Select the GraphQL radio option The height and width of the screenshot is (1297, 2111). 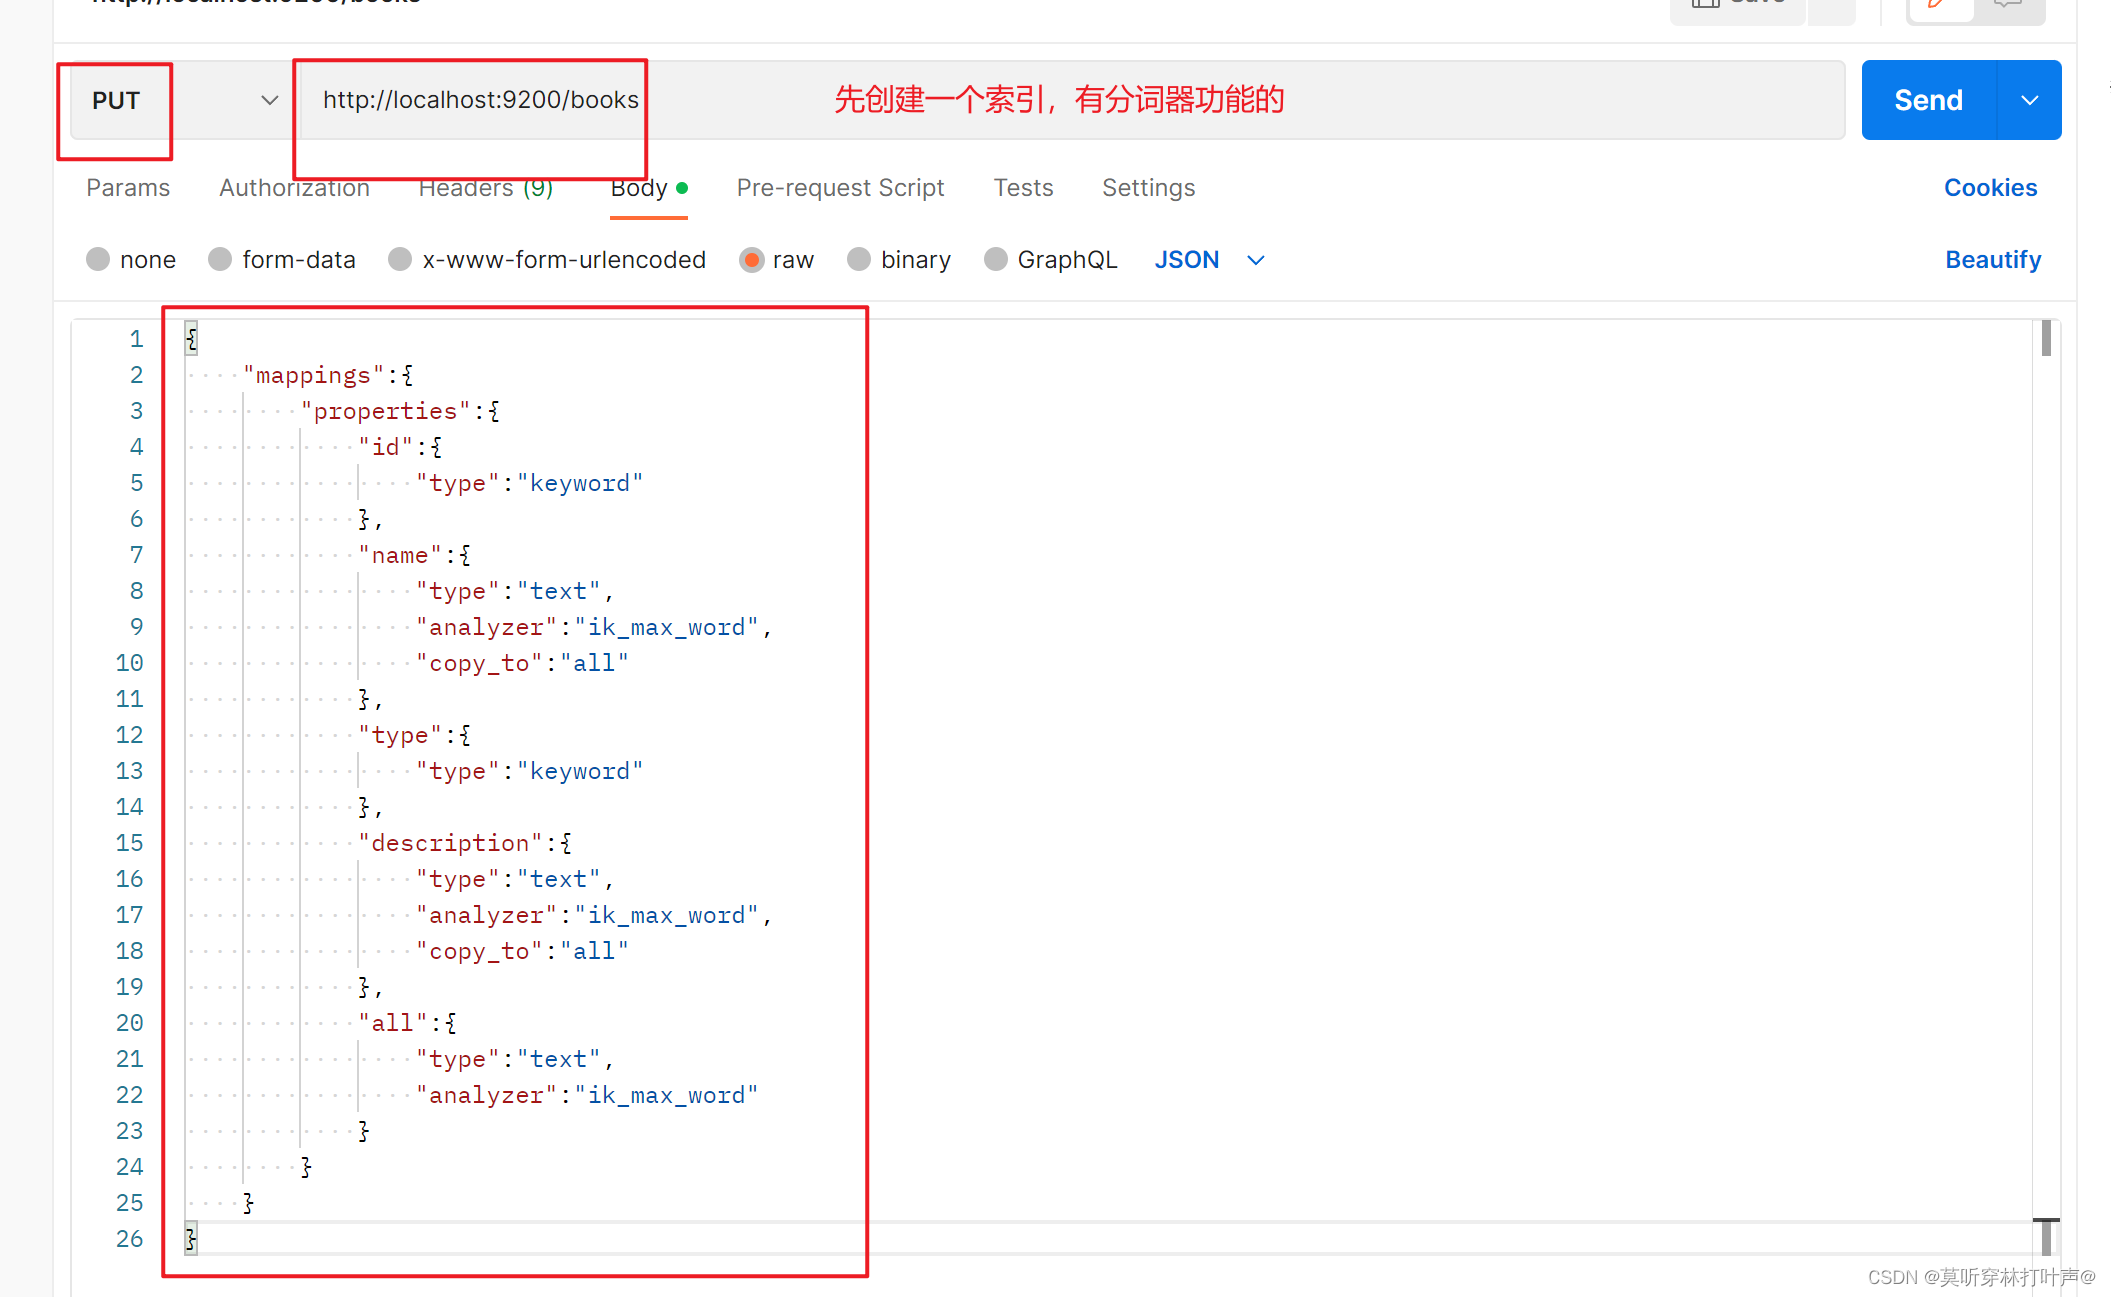point(995,260)
